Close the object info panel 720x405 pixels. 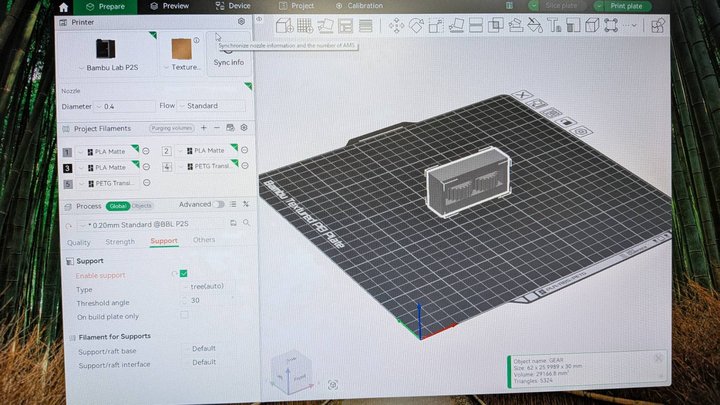coord(658,358)
